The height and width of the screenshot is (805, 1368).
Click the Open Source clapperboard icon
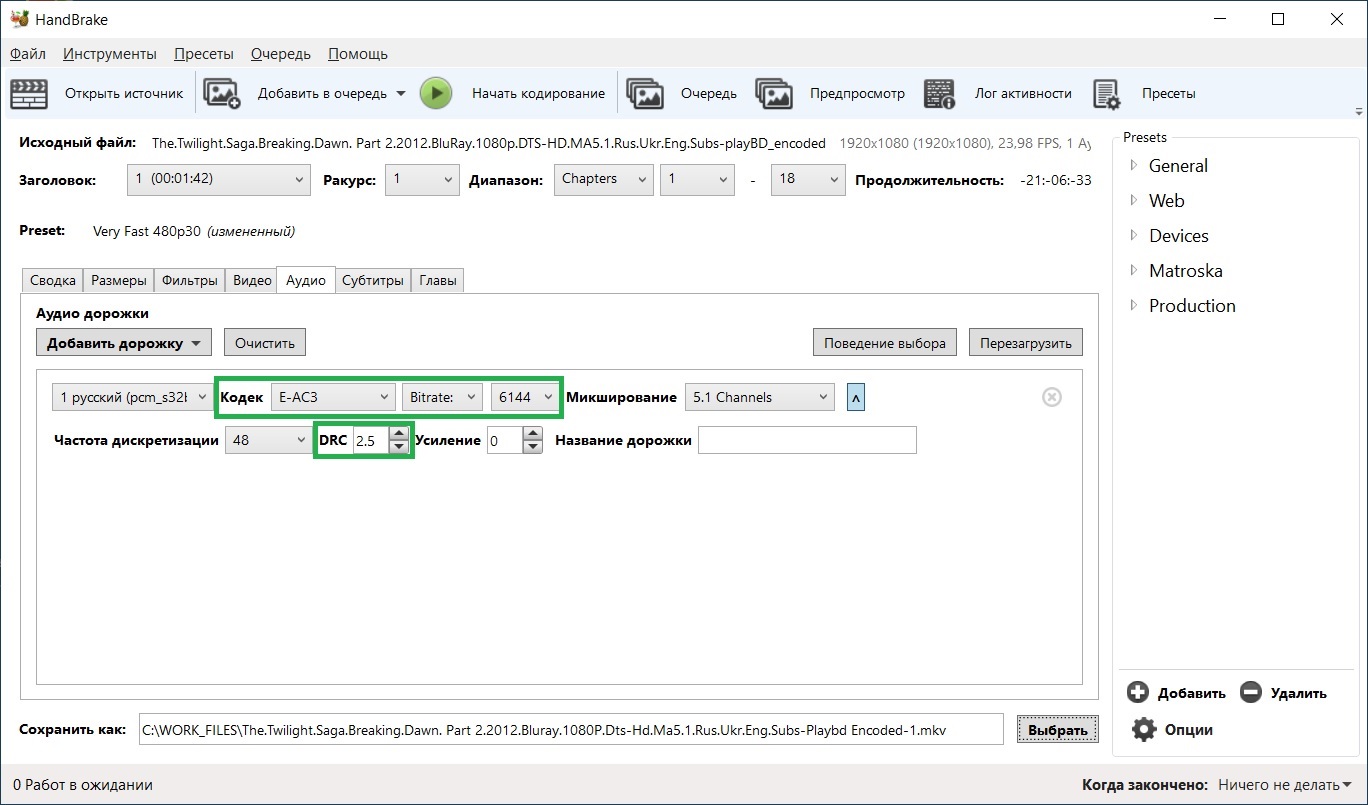29,94
